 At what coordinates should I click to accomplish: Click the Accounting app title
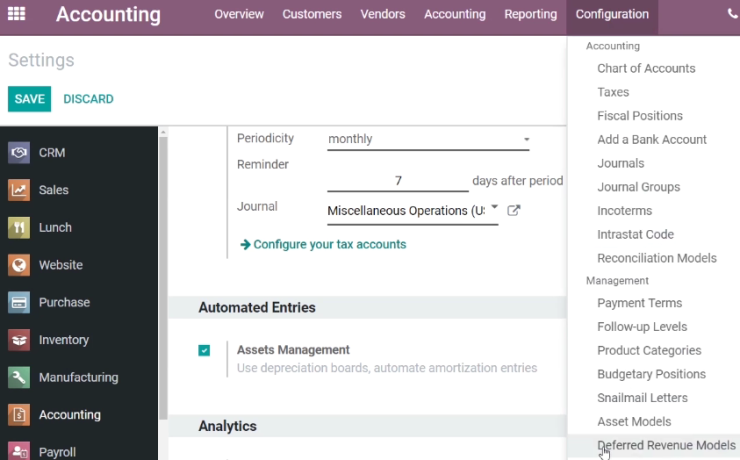coord(108,14)
